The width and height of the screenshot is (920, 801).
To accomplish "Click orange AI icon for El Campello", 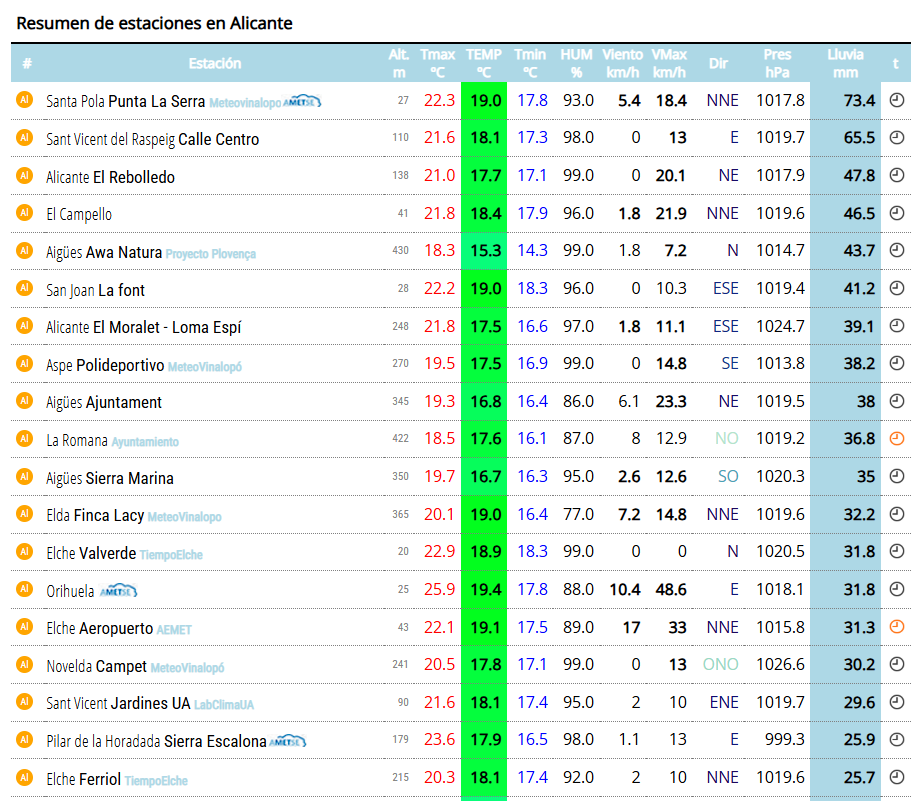I will point(25,213).
